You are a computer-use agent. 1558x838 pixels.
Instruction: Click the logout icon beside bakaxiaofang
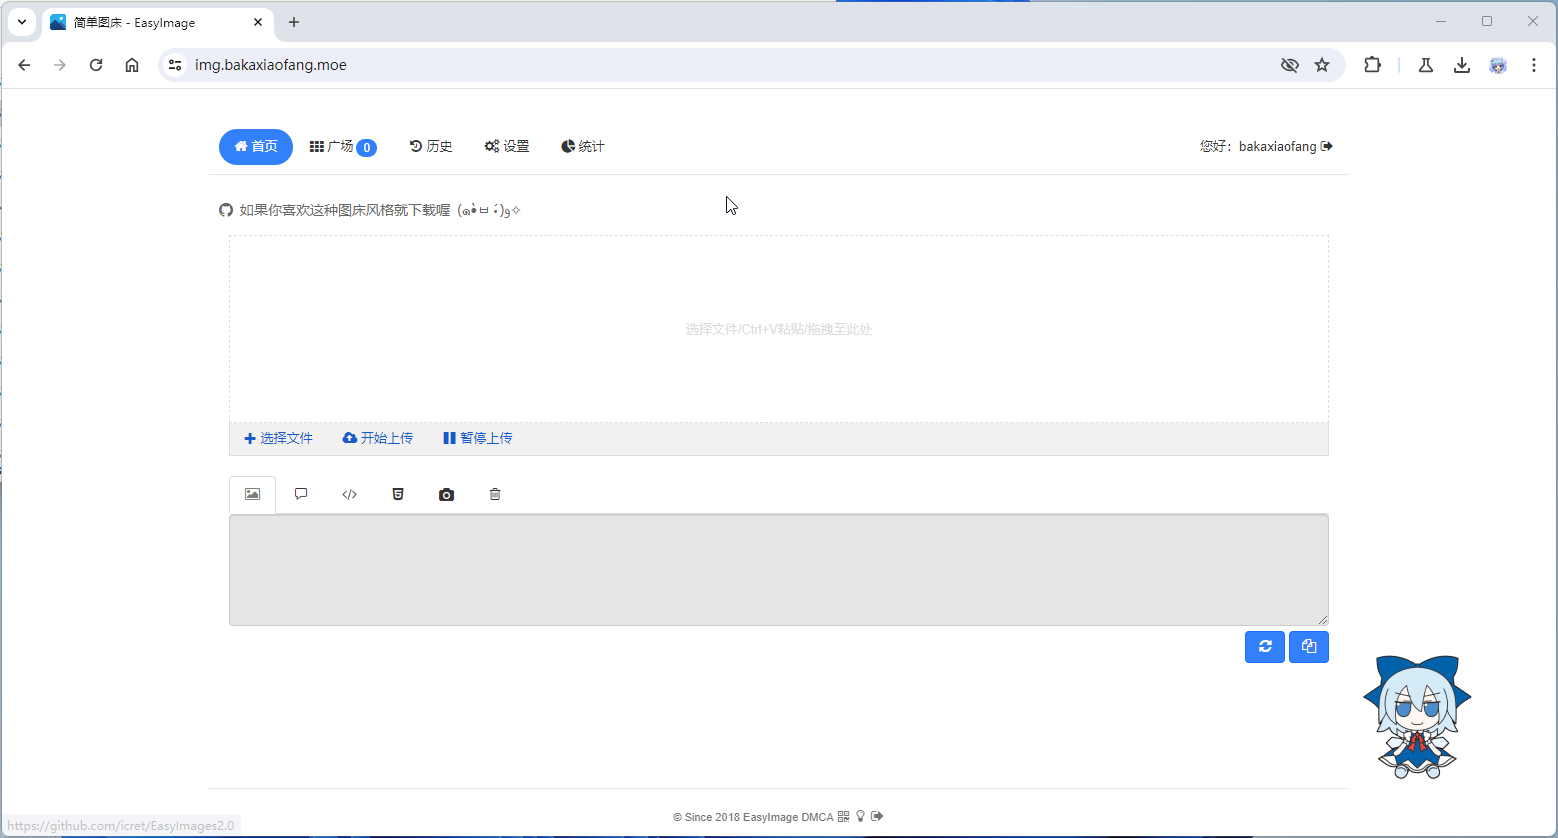tap(1327, 147)
